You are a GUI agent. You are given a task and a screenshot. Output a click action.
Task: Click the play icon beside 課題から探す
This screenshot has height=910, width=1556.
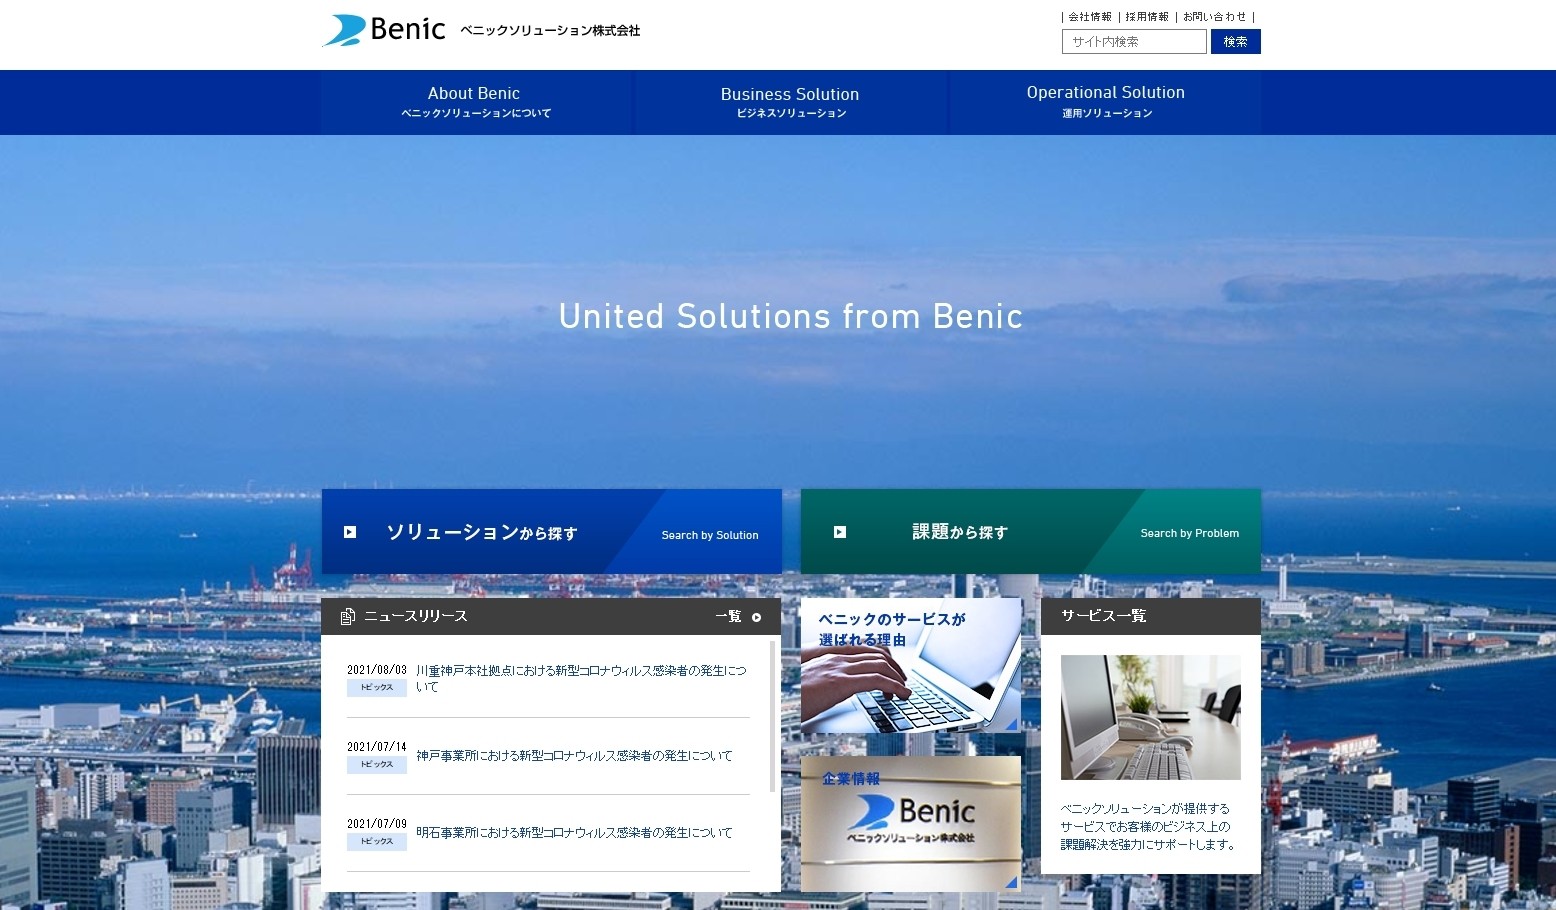pos(840,532)
